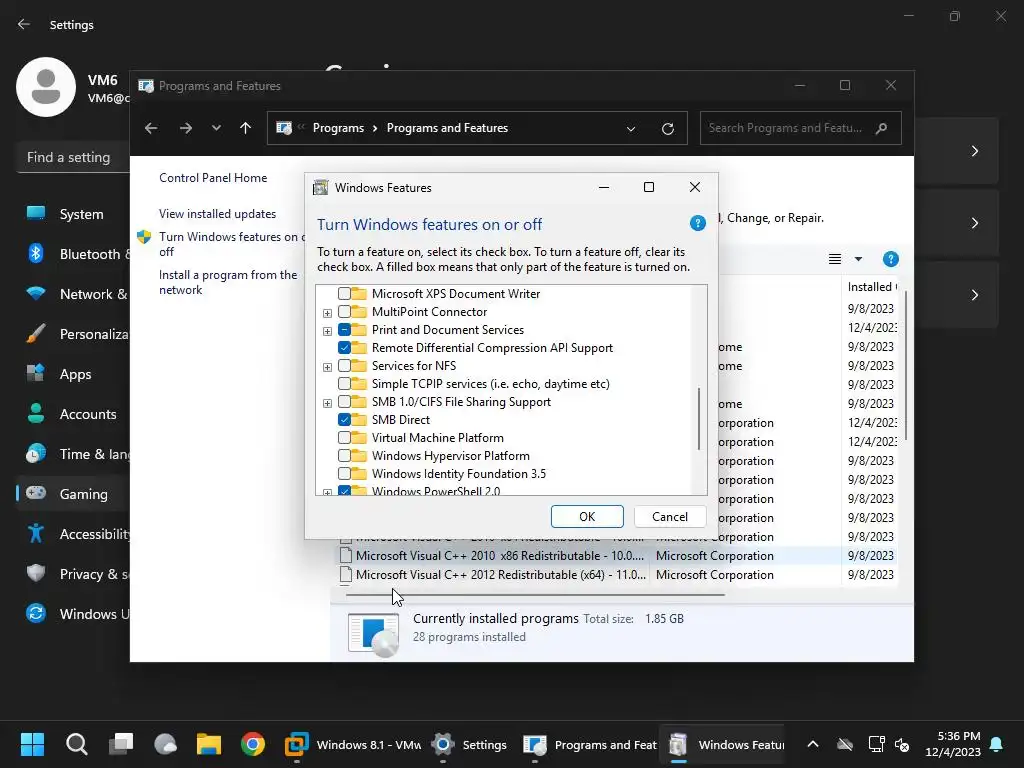Viewport: 1024px width, 768px height.
Task: Click Install a program from the network
Action: coord(228,282)
